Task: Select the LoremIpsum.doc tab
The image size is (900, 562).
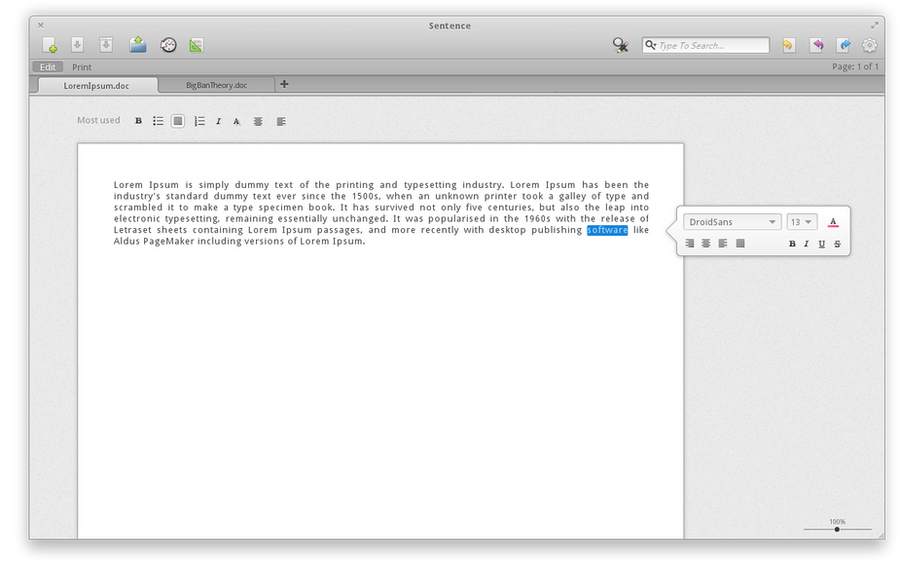Action: tap(96, 86)
